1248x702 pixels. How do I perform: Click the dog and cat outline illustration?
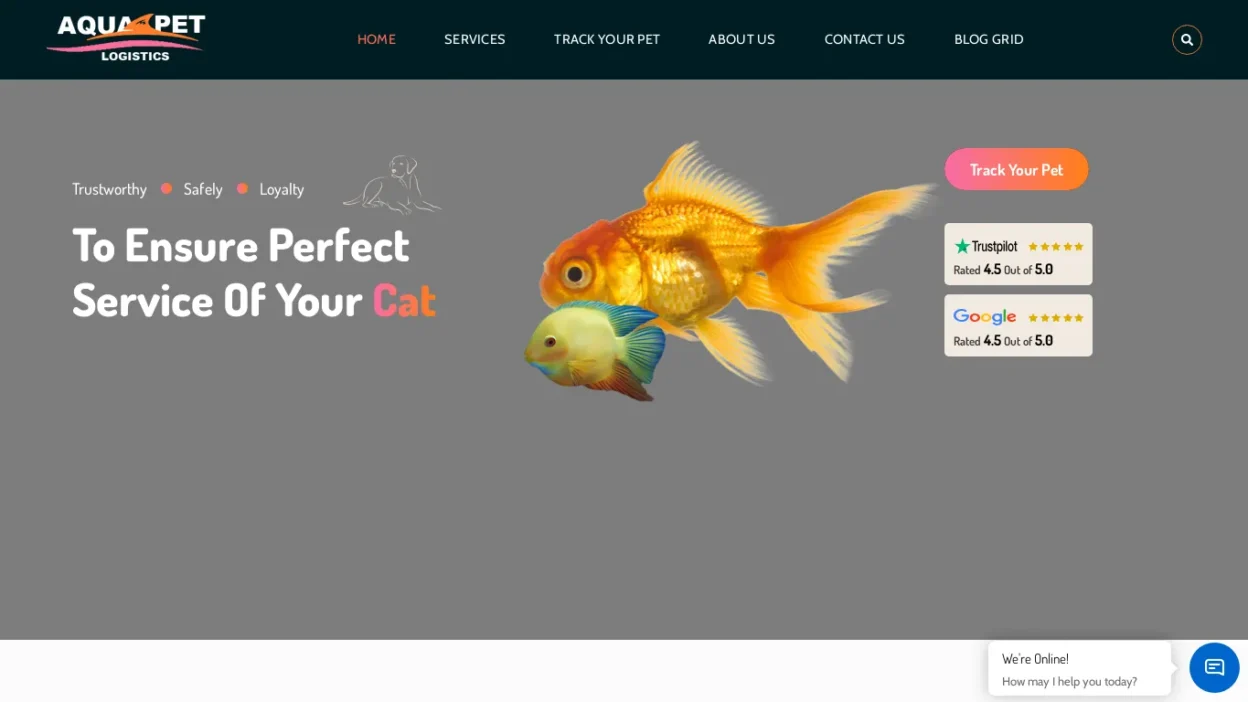[393, 184]
